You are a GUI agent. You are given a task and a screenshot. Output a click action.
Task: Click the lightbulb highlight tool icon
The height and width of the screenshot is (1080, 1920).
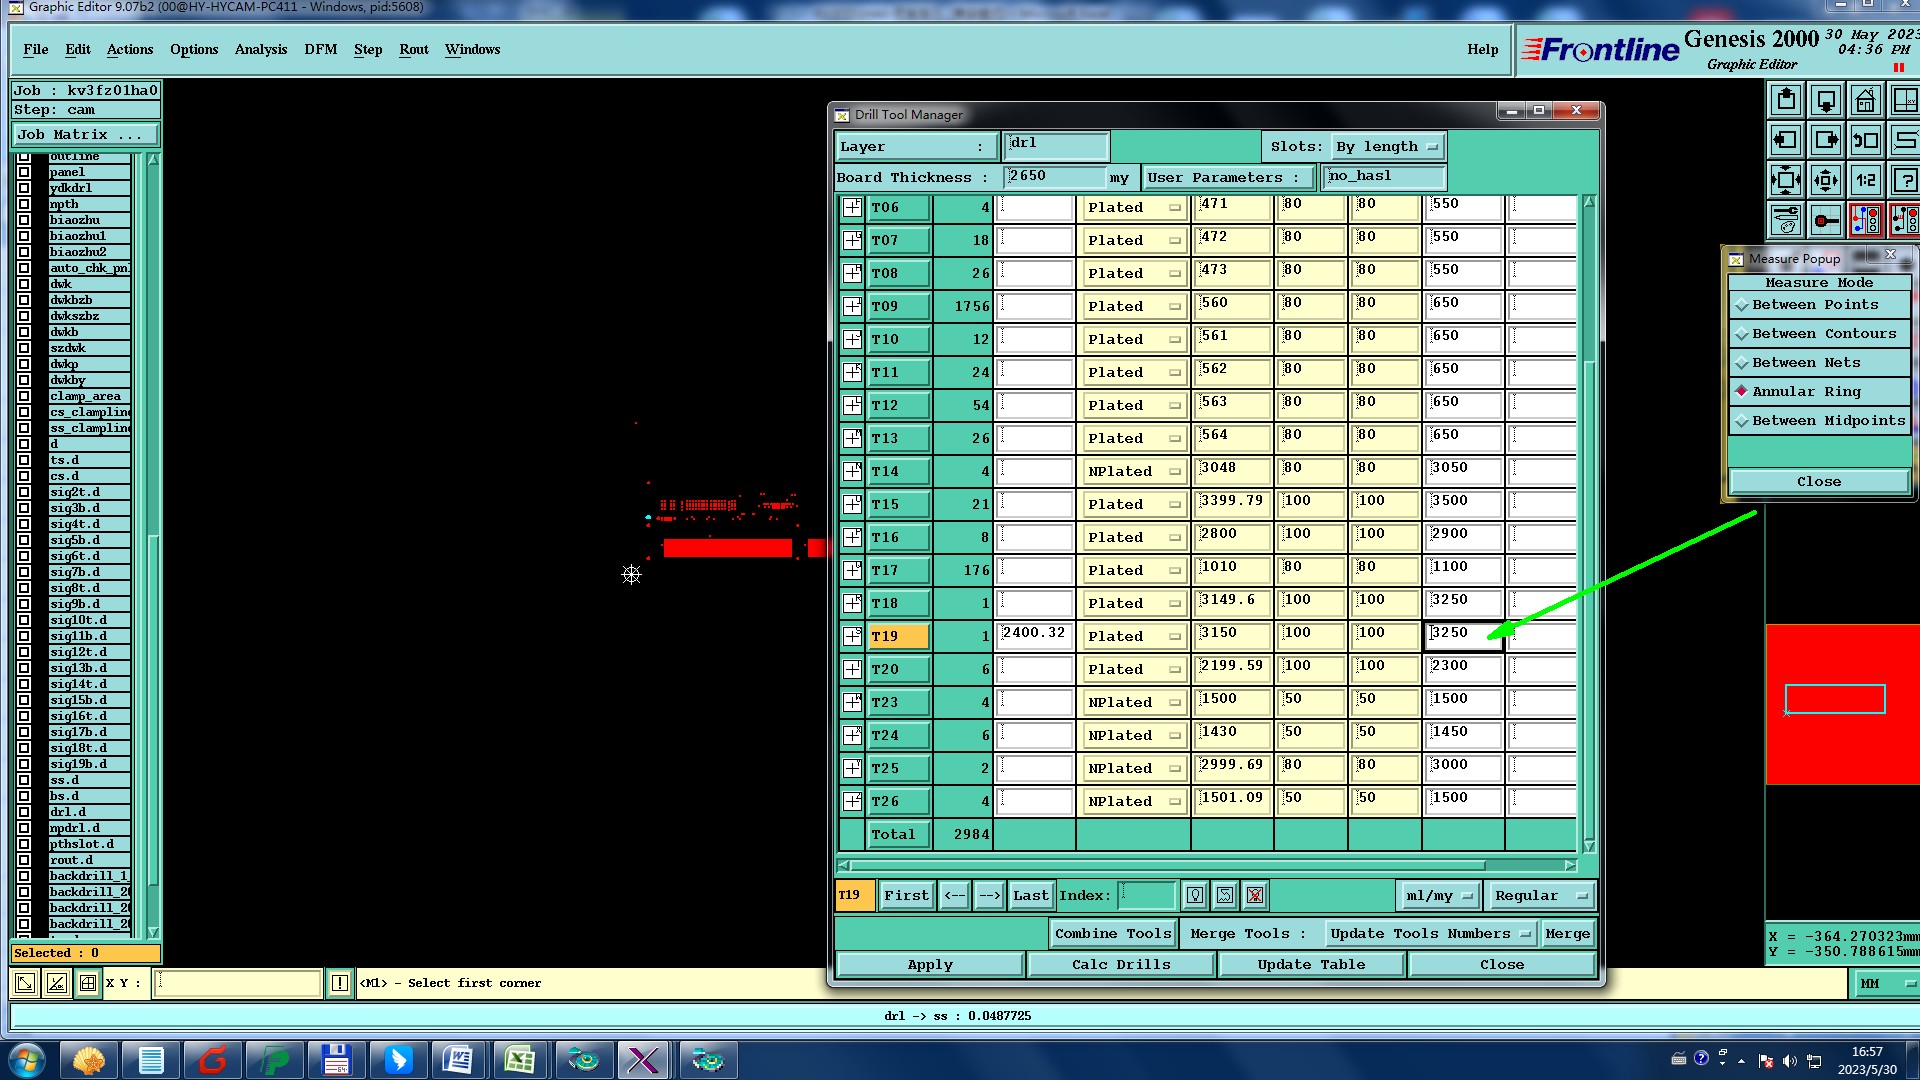[1195, 896]
